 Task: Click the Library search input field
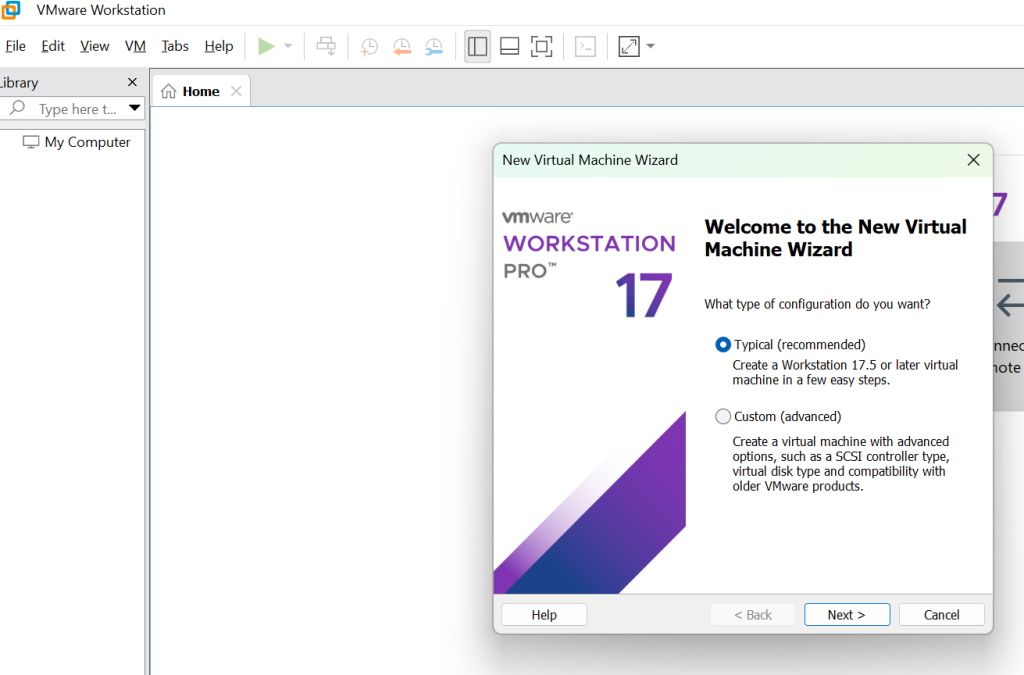click(76, 109)
